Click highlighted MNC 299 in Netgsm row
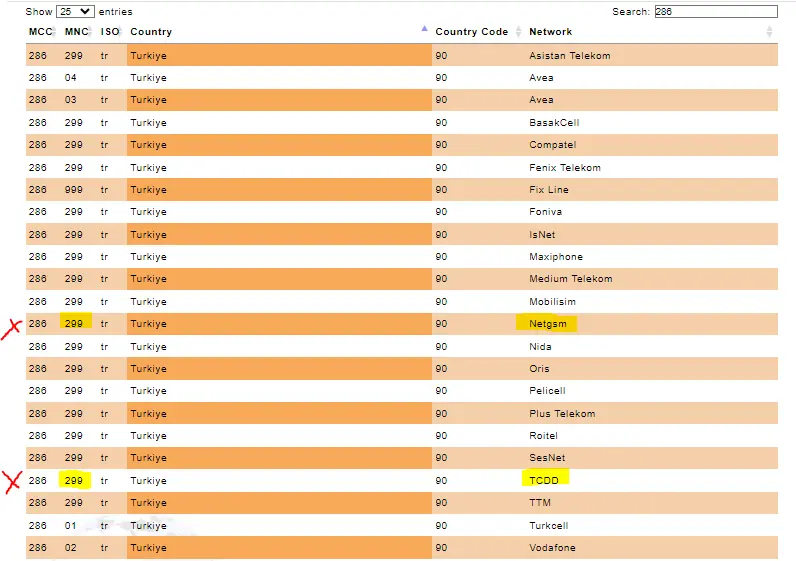The width and height of the screenshot is (796, 561). point(74,323)
